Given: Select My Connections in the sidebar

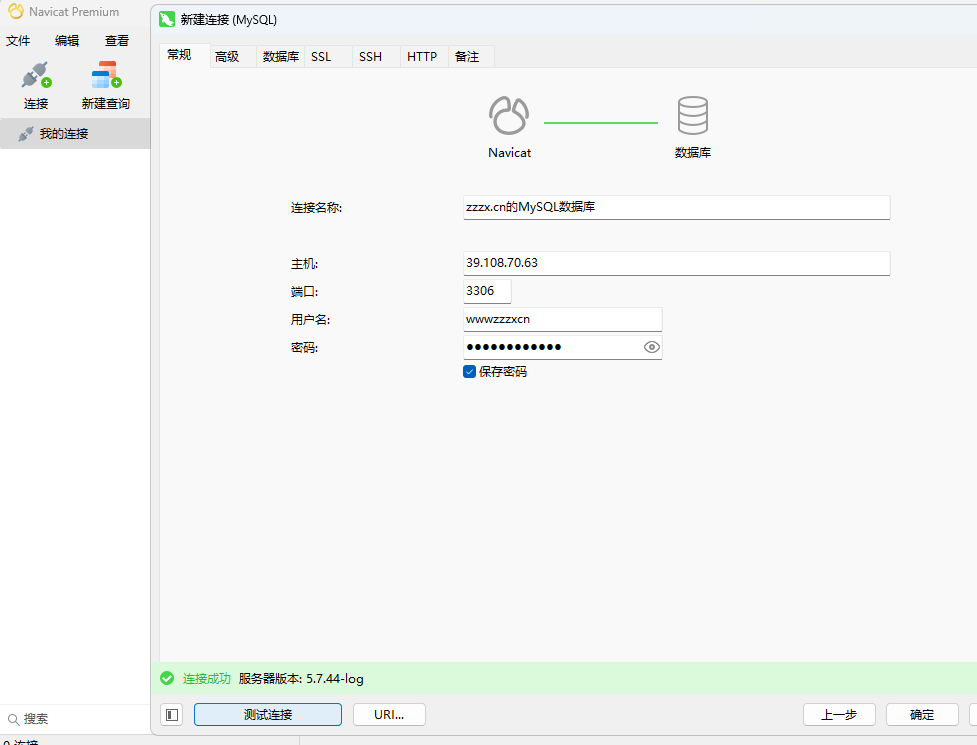Looking at the screenshot, I should (x=75, y=133).
